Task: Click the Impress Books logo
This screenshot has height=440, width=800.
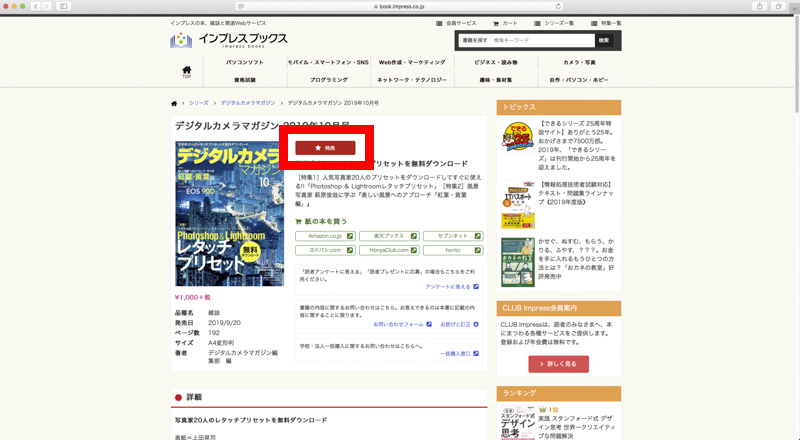Action: pos(229,40)
